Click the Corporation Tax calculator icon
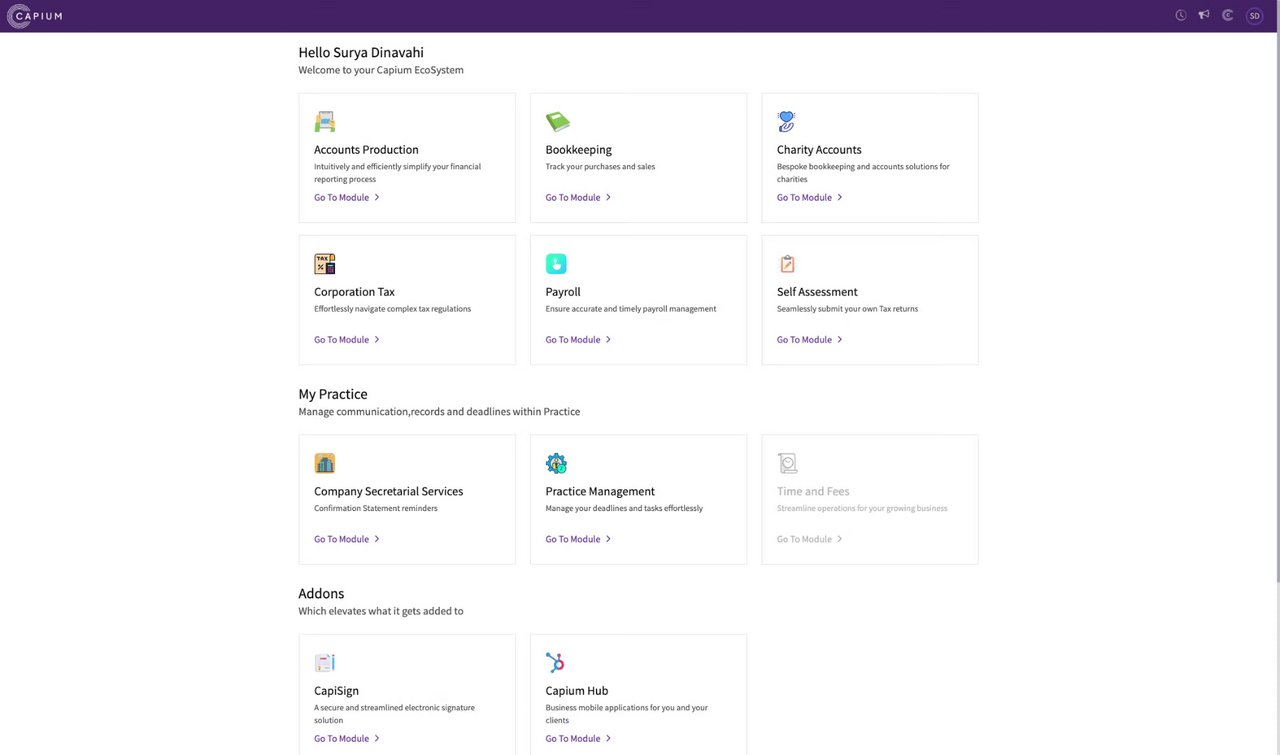This screenshot has height=755, width=1280. 325,264
